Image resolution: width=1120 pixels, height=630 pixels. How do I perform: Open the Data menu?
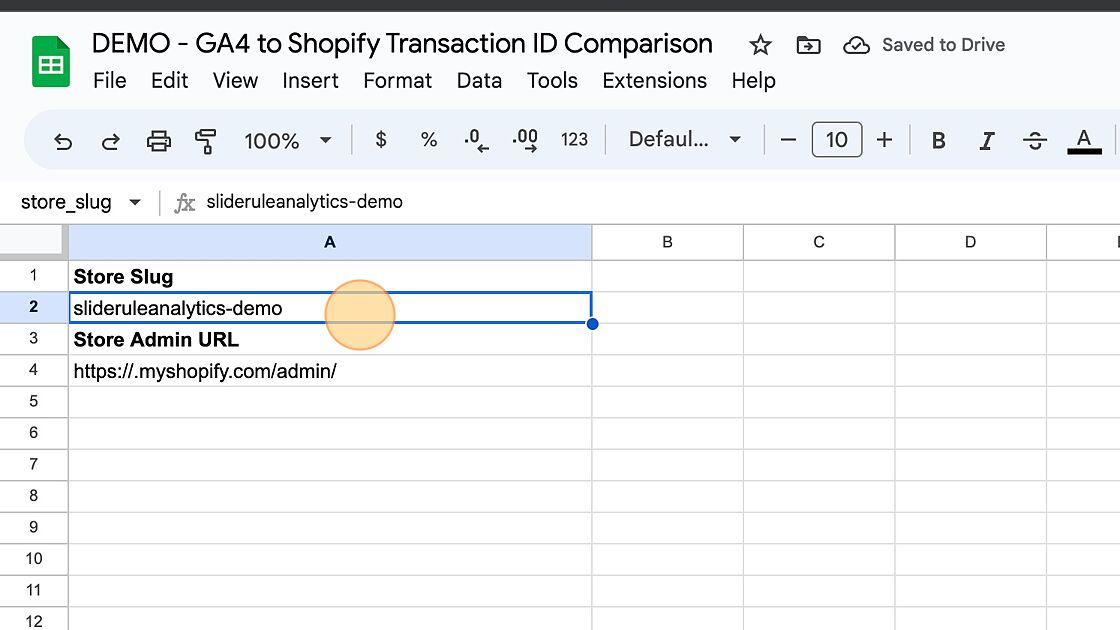click(479, 81)
